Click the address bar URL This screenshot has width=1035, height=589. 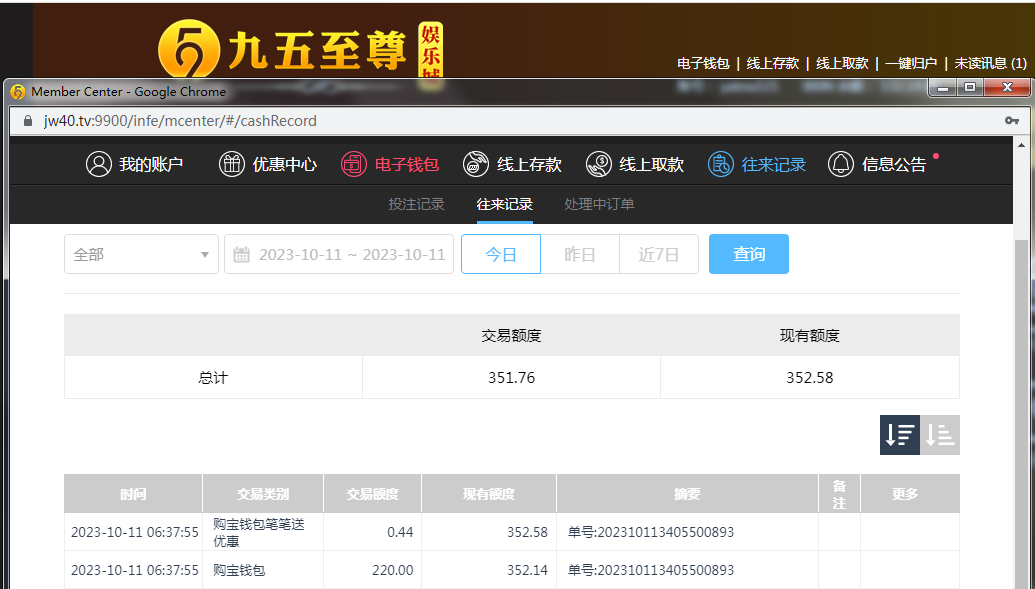[180, 121]
